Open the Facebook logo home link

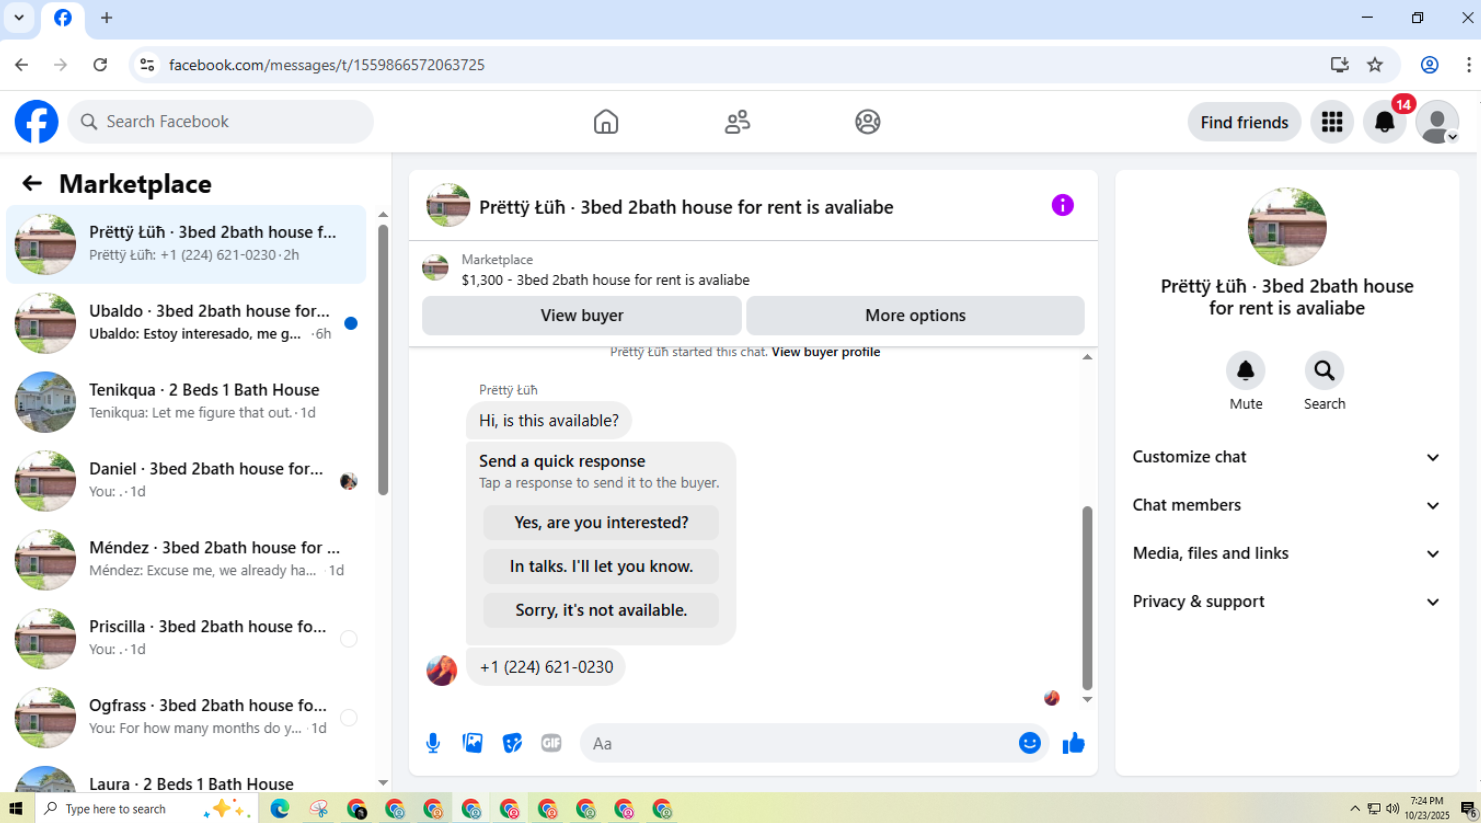pyautogui.click(x=37, y=122)
